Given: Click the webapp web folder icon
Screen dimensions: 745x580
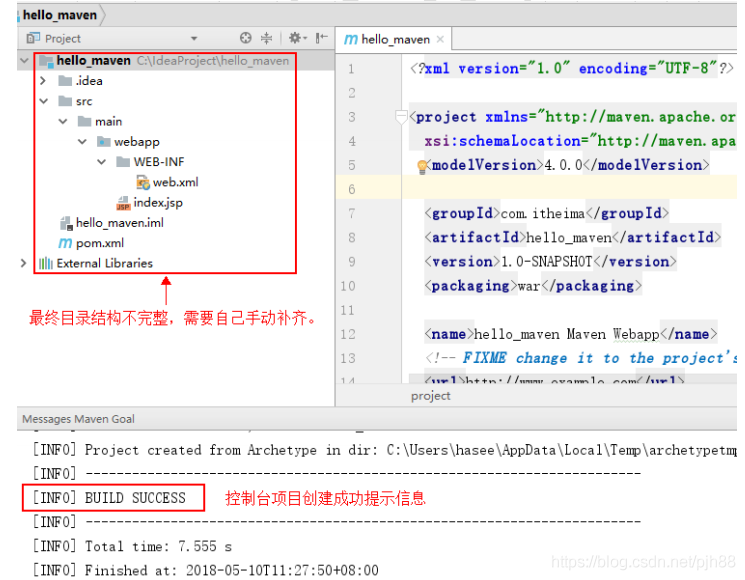Looking at the screenshot, I should point(103,142).
